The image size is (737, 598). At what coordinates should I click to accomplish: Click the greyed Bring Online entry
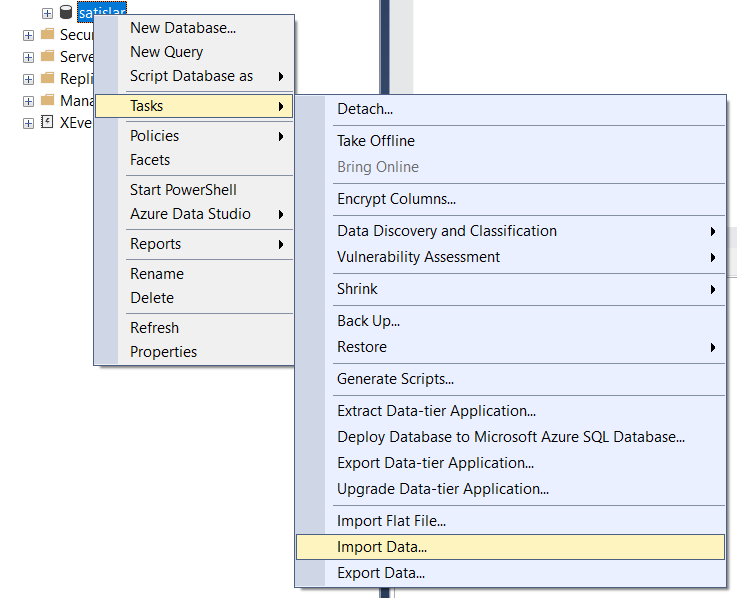click(x=510, y=167)
